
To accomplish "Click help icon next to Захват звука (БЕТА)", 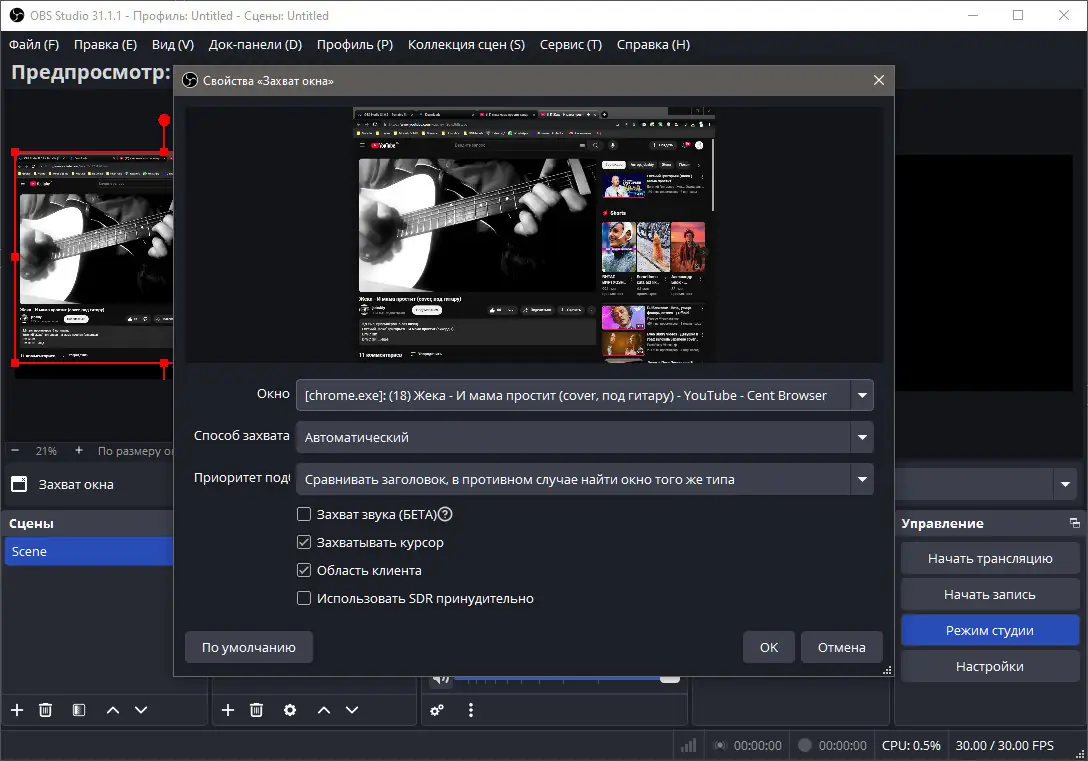I will [x=445, y=514].
